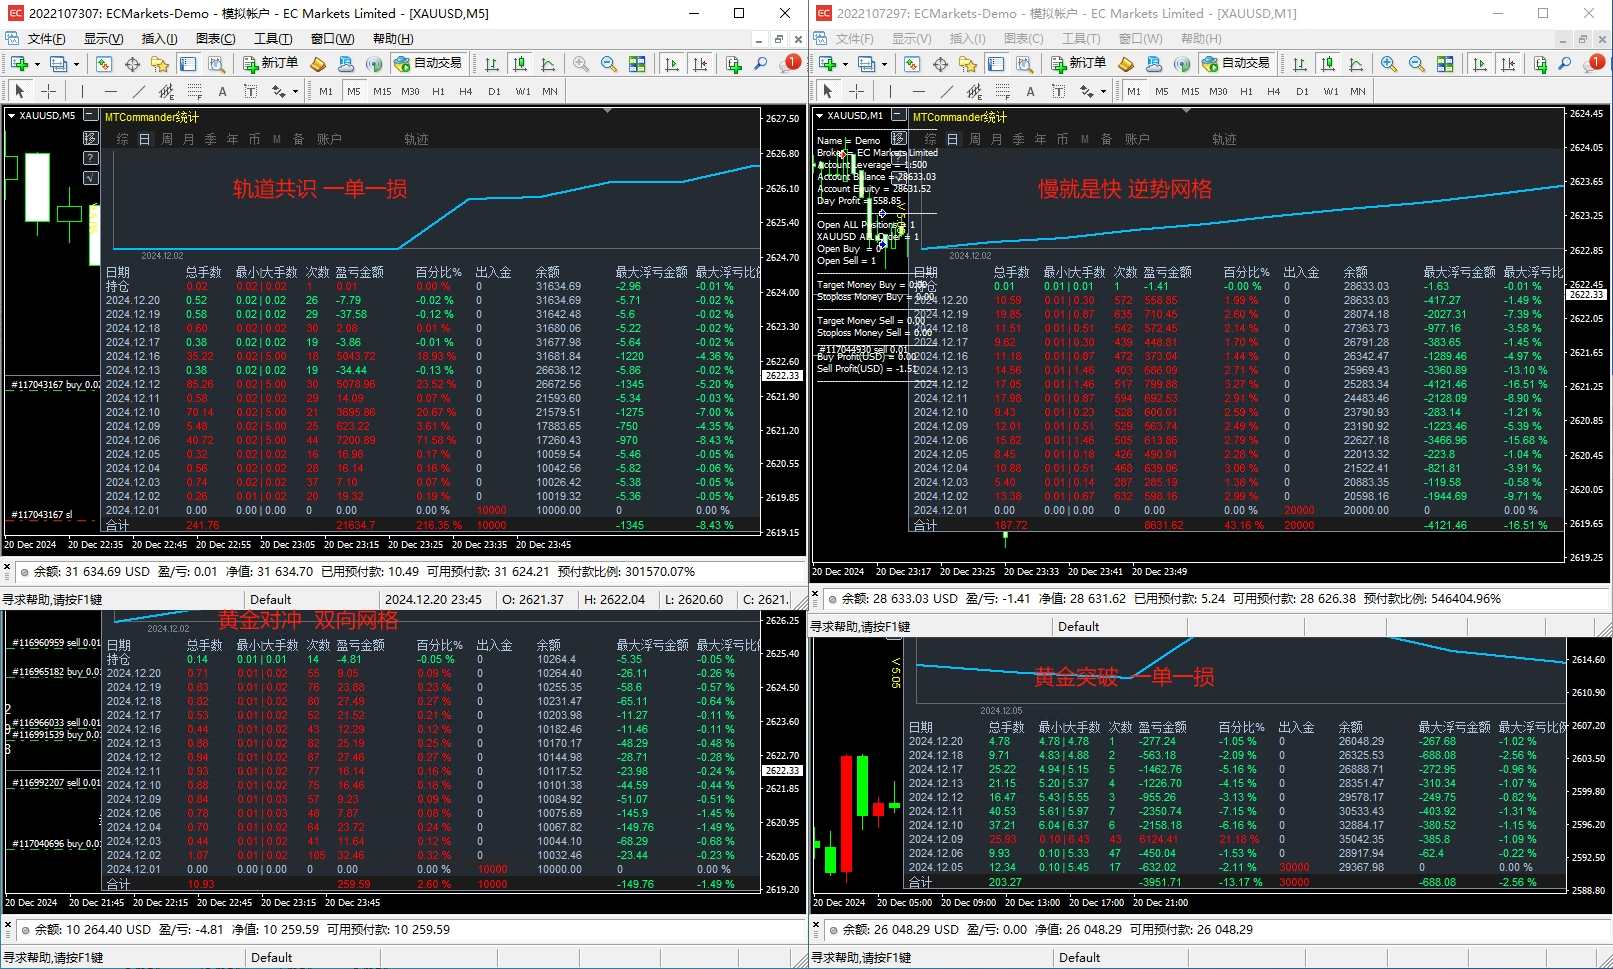
Task: Expand new chart dropdown arrow in right window
Action: [845, 64]
